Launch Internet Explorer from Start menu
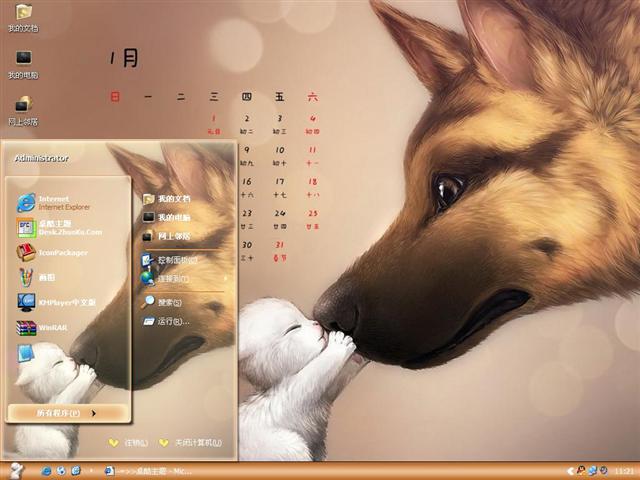640x480 pixels. click(53, 203)
